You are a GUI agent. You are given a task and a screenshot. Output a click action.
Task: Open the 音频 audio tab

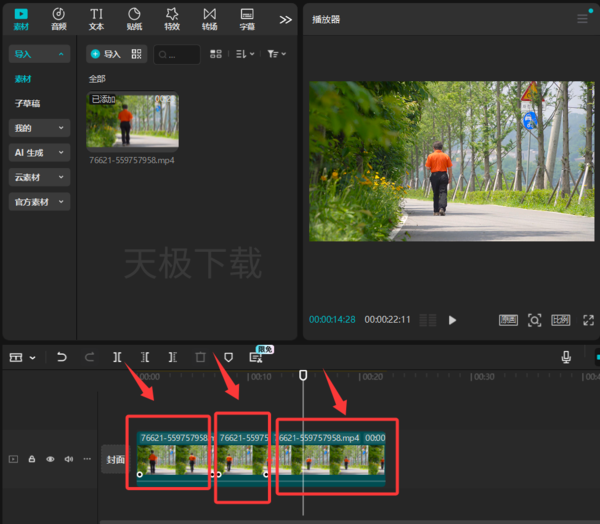point(59,19)
